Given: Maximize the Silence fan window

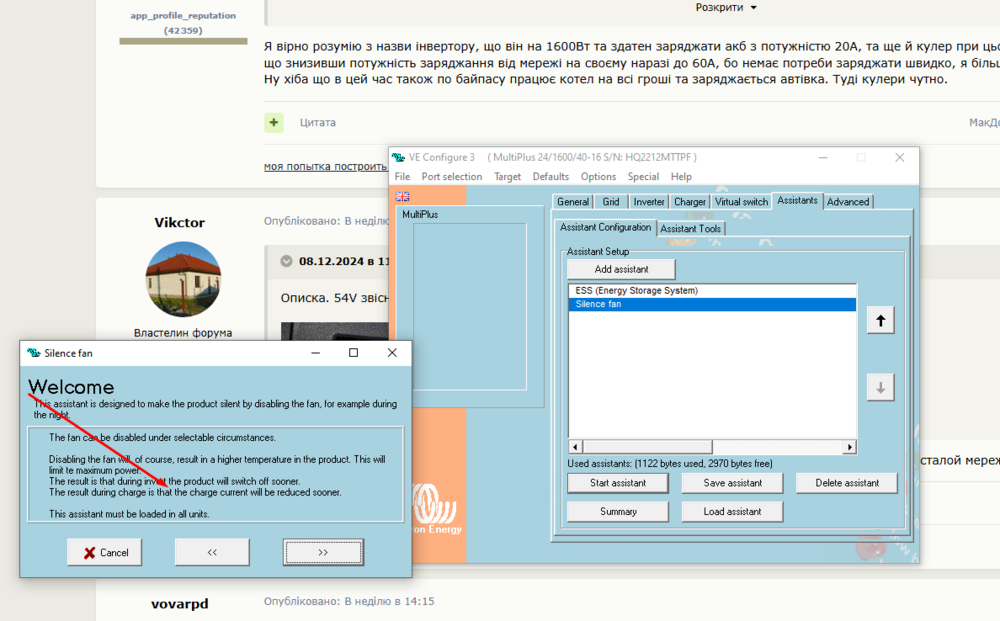Looking at the screenshot, I should [x=353, y=353].
